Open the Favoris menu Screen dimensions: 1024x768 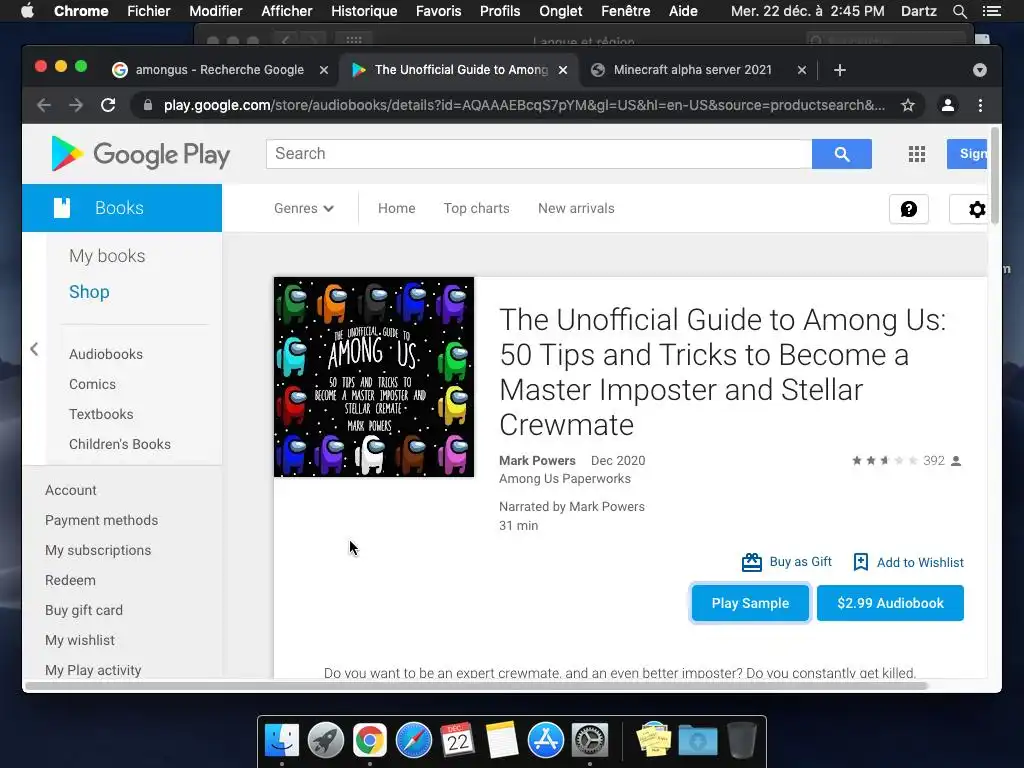pyautogui.click(x=438, y=11)
